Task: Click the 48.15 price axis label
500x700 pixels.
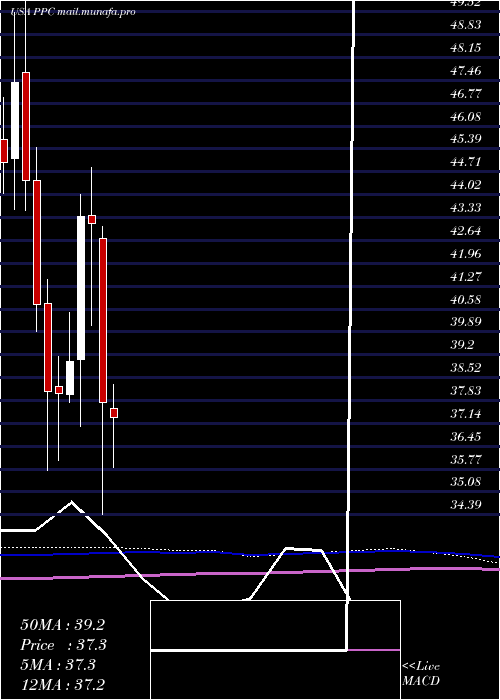Action: point(465,48)
